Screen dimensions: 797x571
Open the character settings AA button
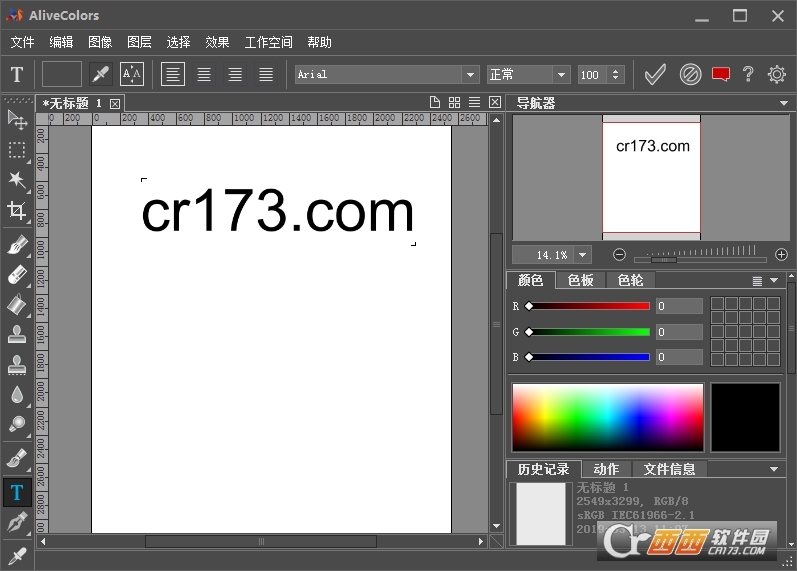point(132,74)
